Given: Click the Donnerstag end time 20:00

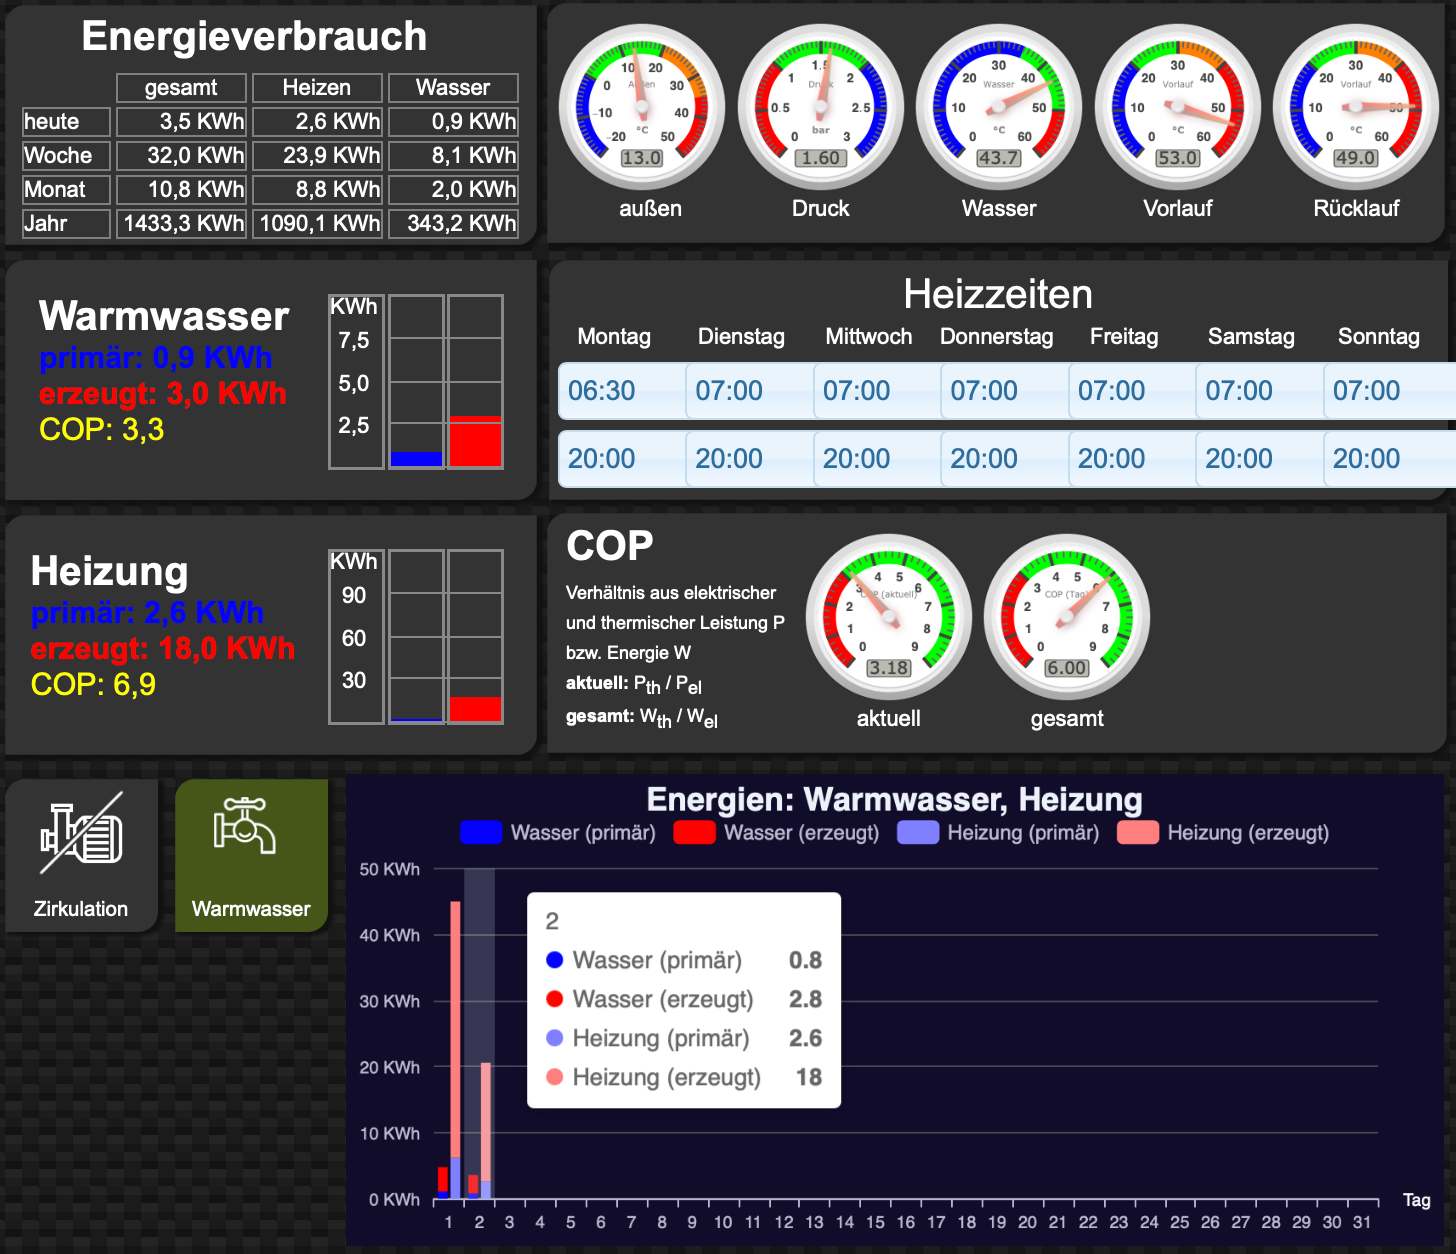Looking at the screenshot, I should 1003,459.
